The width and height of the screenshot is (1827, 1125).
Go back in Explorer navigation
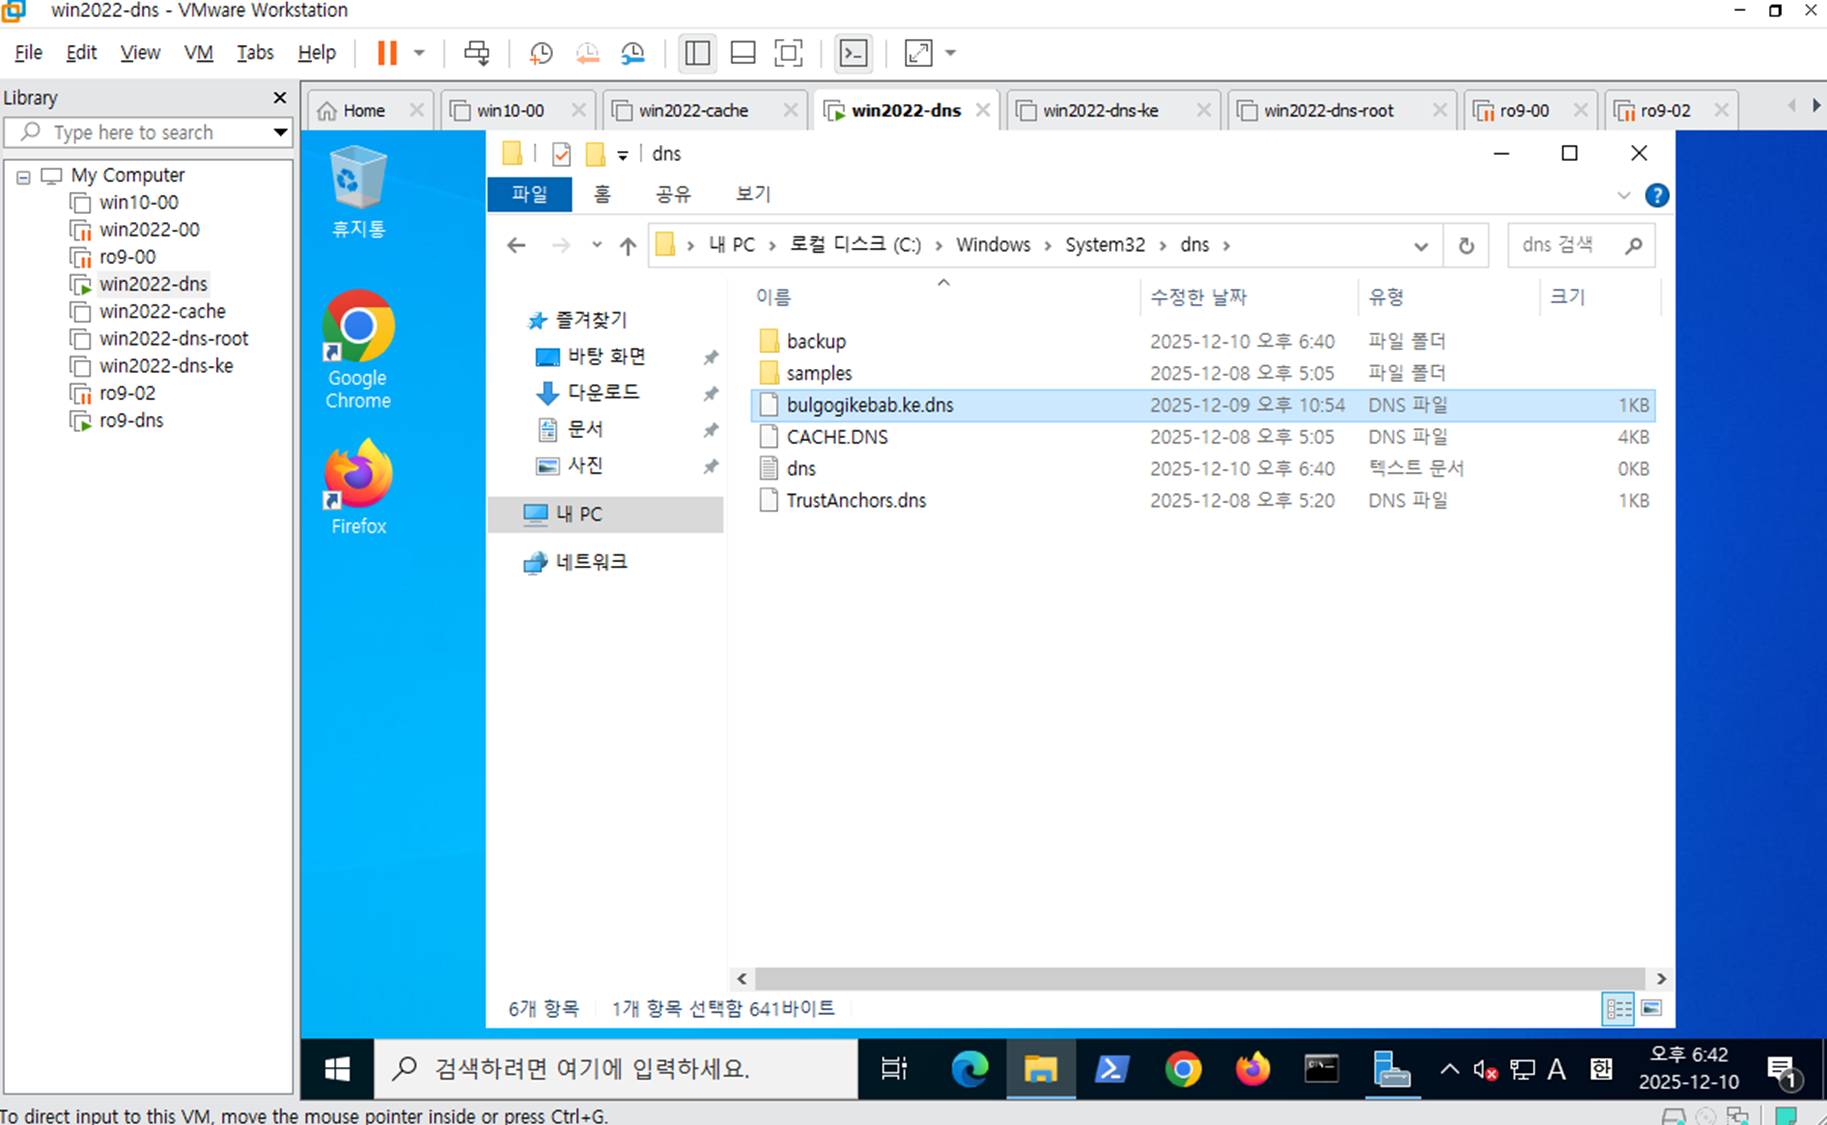[x=516, y=245]
